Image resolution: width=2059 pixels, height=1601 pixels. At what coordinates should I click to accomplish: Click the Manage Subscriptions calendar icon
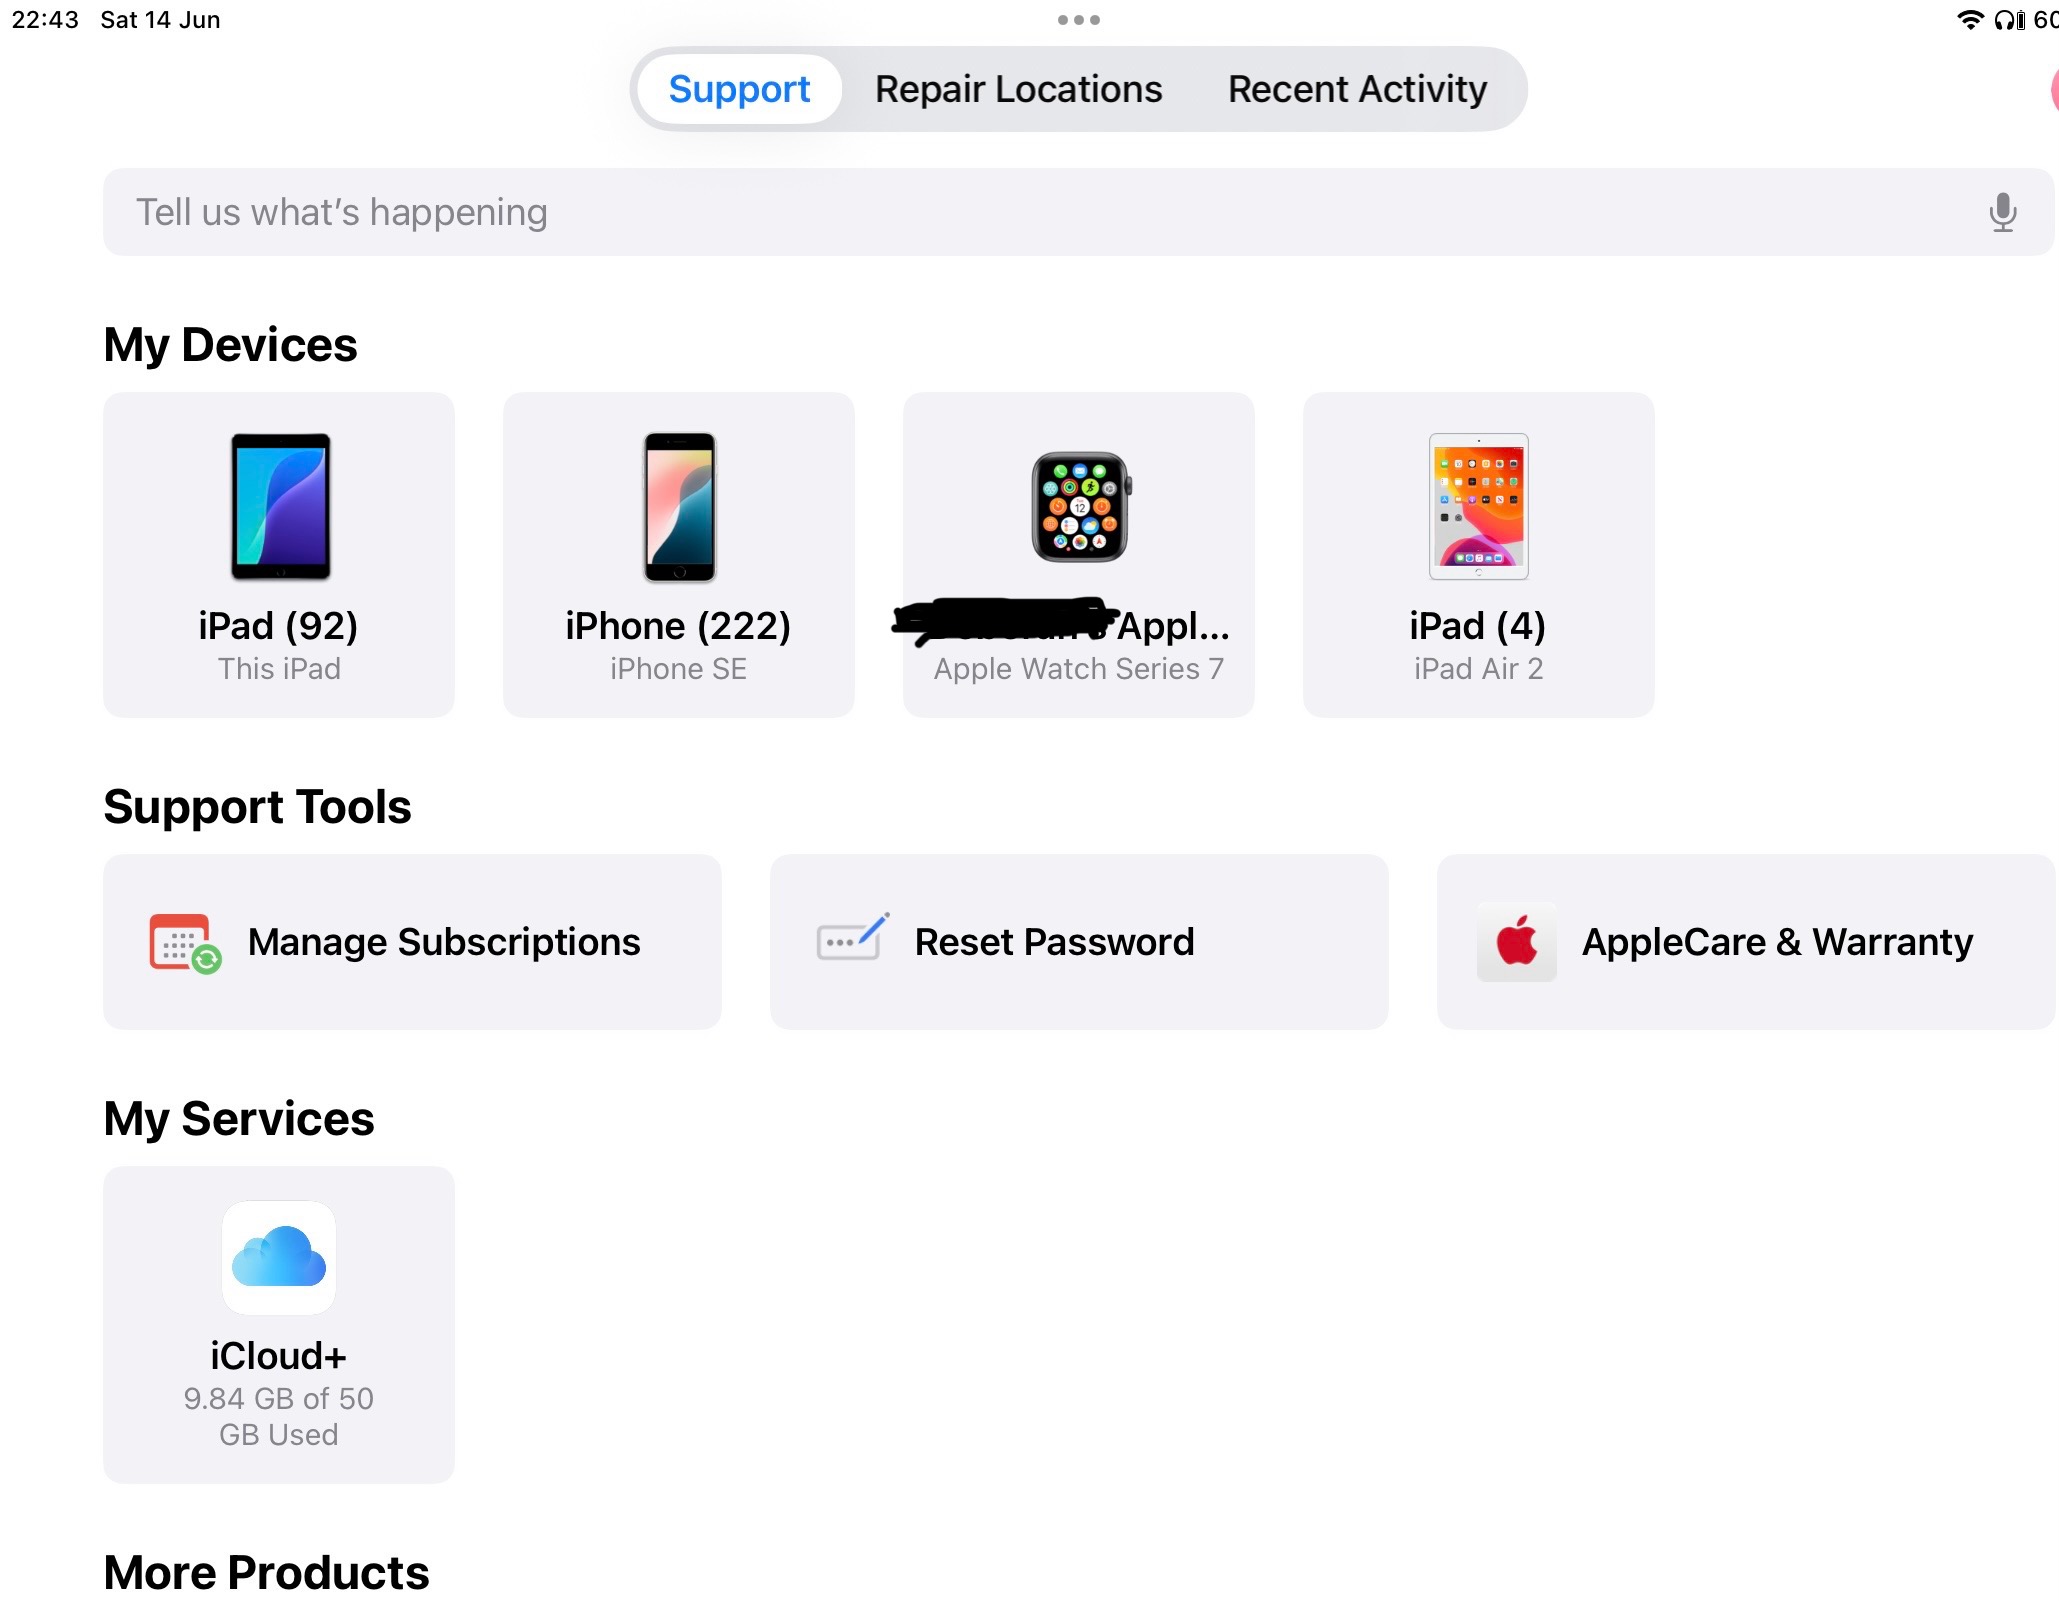(x=185, y=943)
